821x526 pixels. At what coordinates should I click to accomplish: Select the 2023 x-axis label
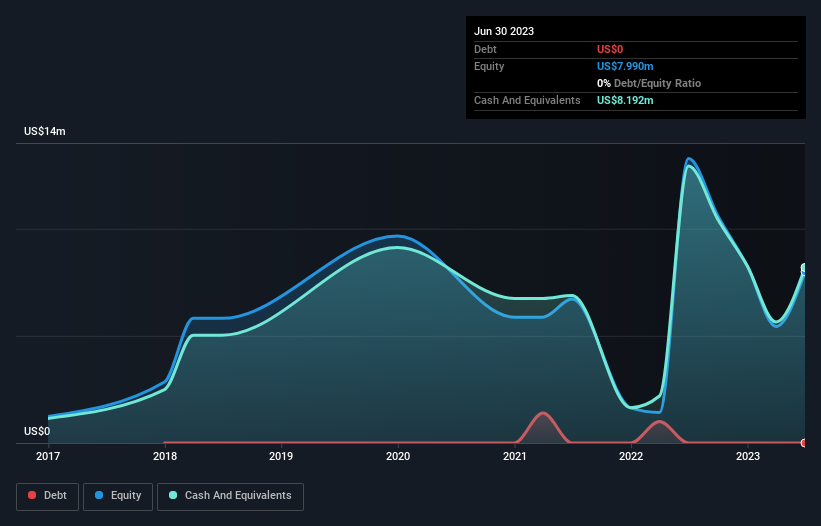tap(748, 456)
